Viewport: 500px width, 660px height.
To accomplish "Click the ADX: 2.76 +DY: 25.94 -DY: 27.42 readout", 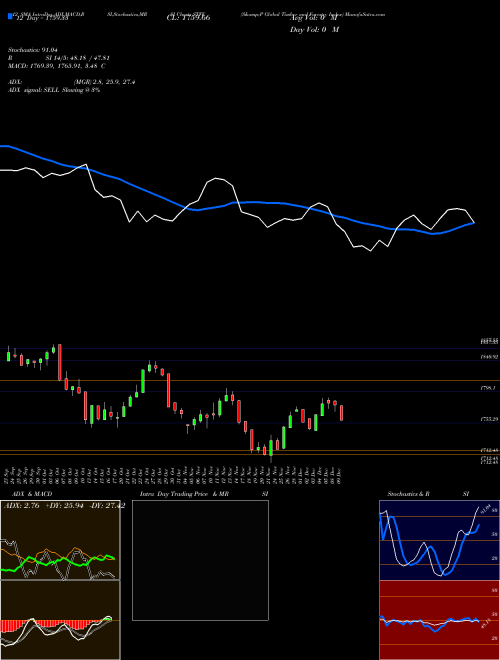I will pos(64,506).
